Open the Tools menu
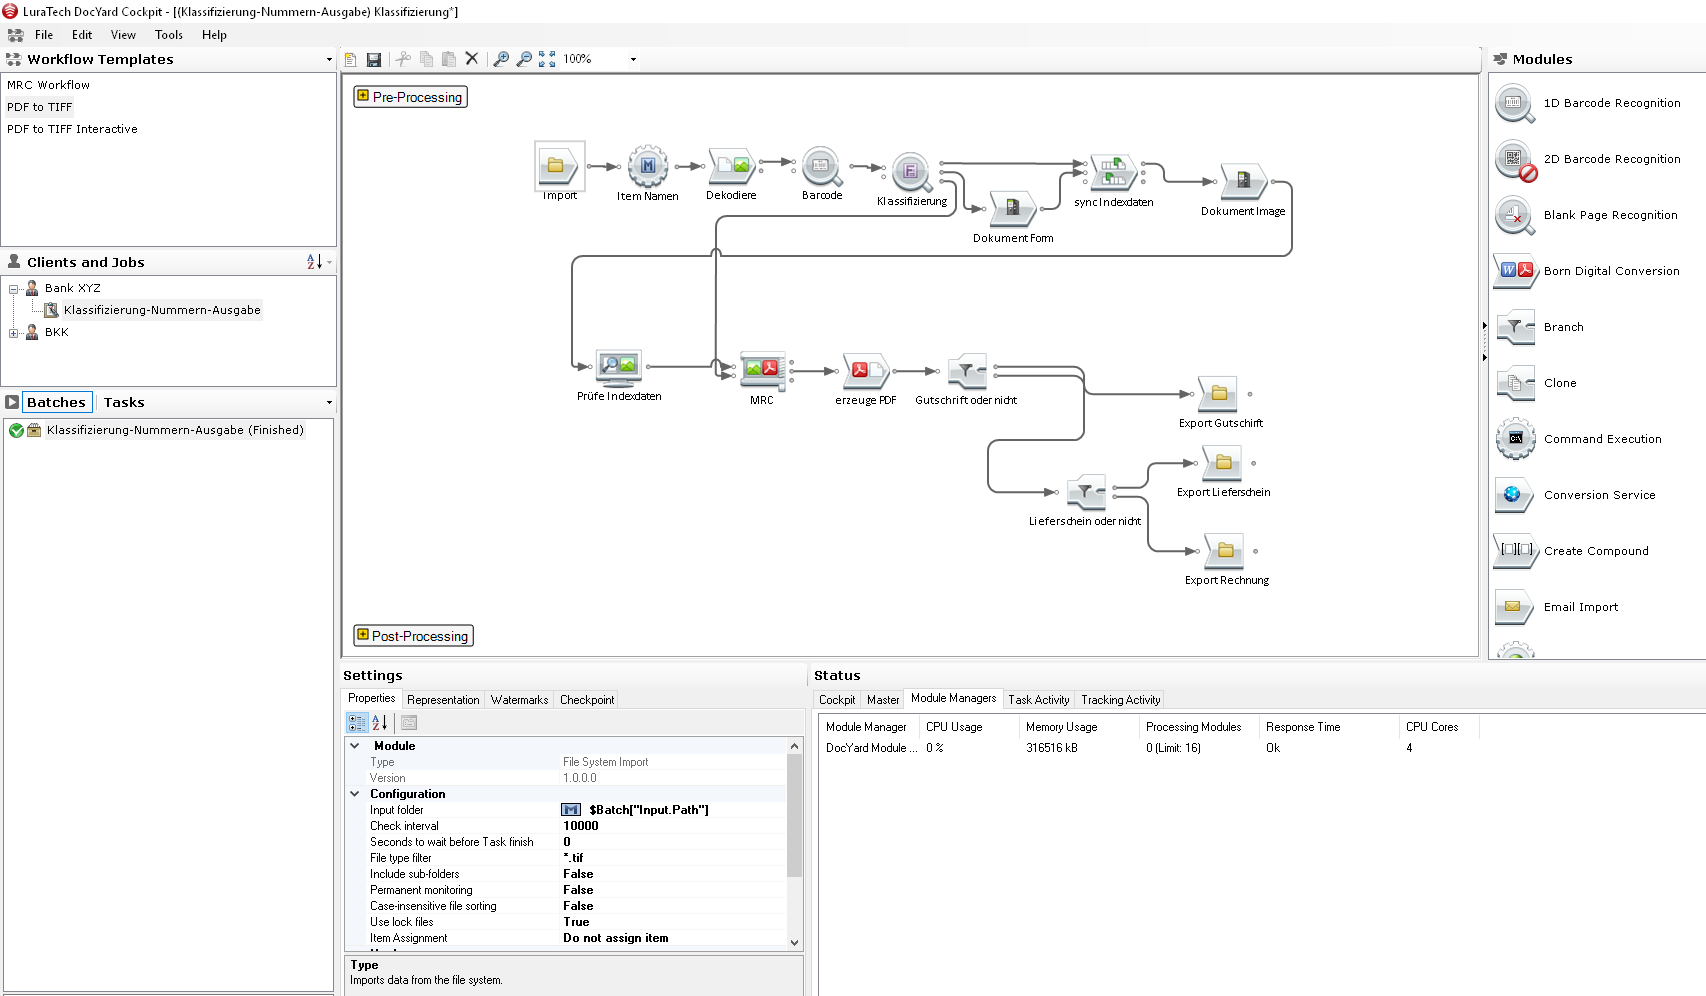The height and width of the screenshot is (996, 1706). point(168,35)
